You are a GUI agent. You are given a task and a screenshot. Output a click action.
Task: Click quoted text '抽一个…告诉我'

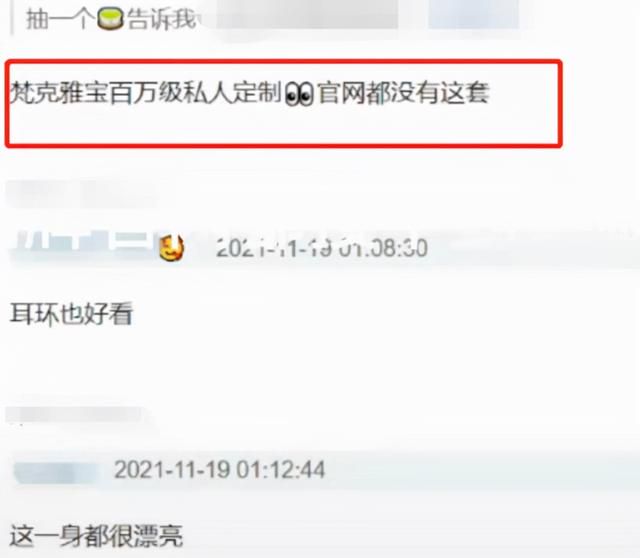coord(111,19)
